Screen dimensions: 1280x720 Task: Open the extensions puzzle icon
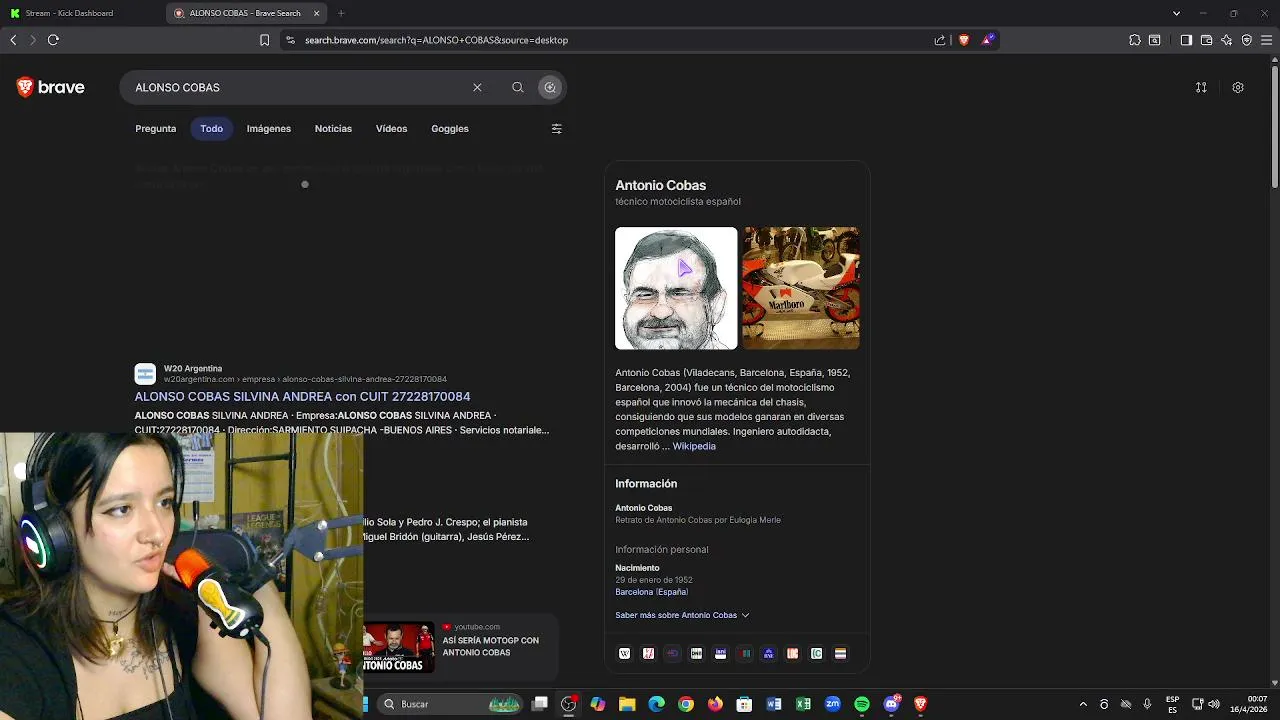[1135, 40]
